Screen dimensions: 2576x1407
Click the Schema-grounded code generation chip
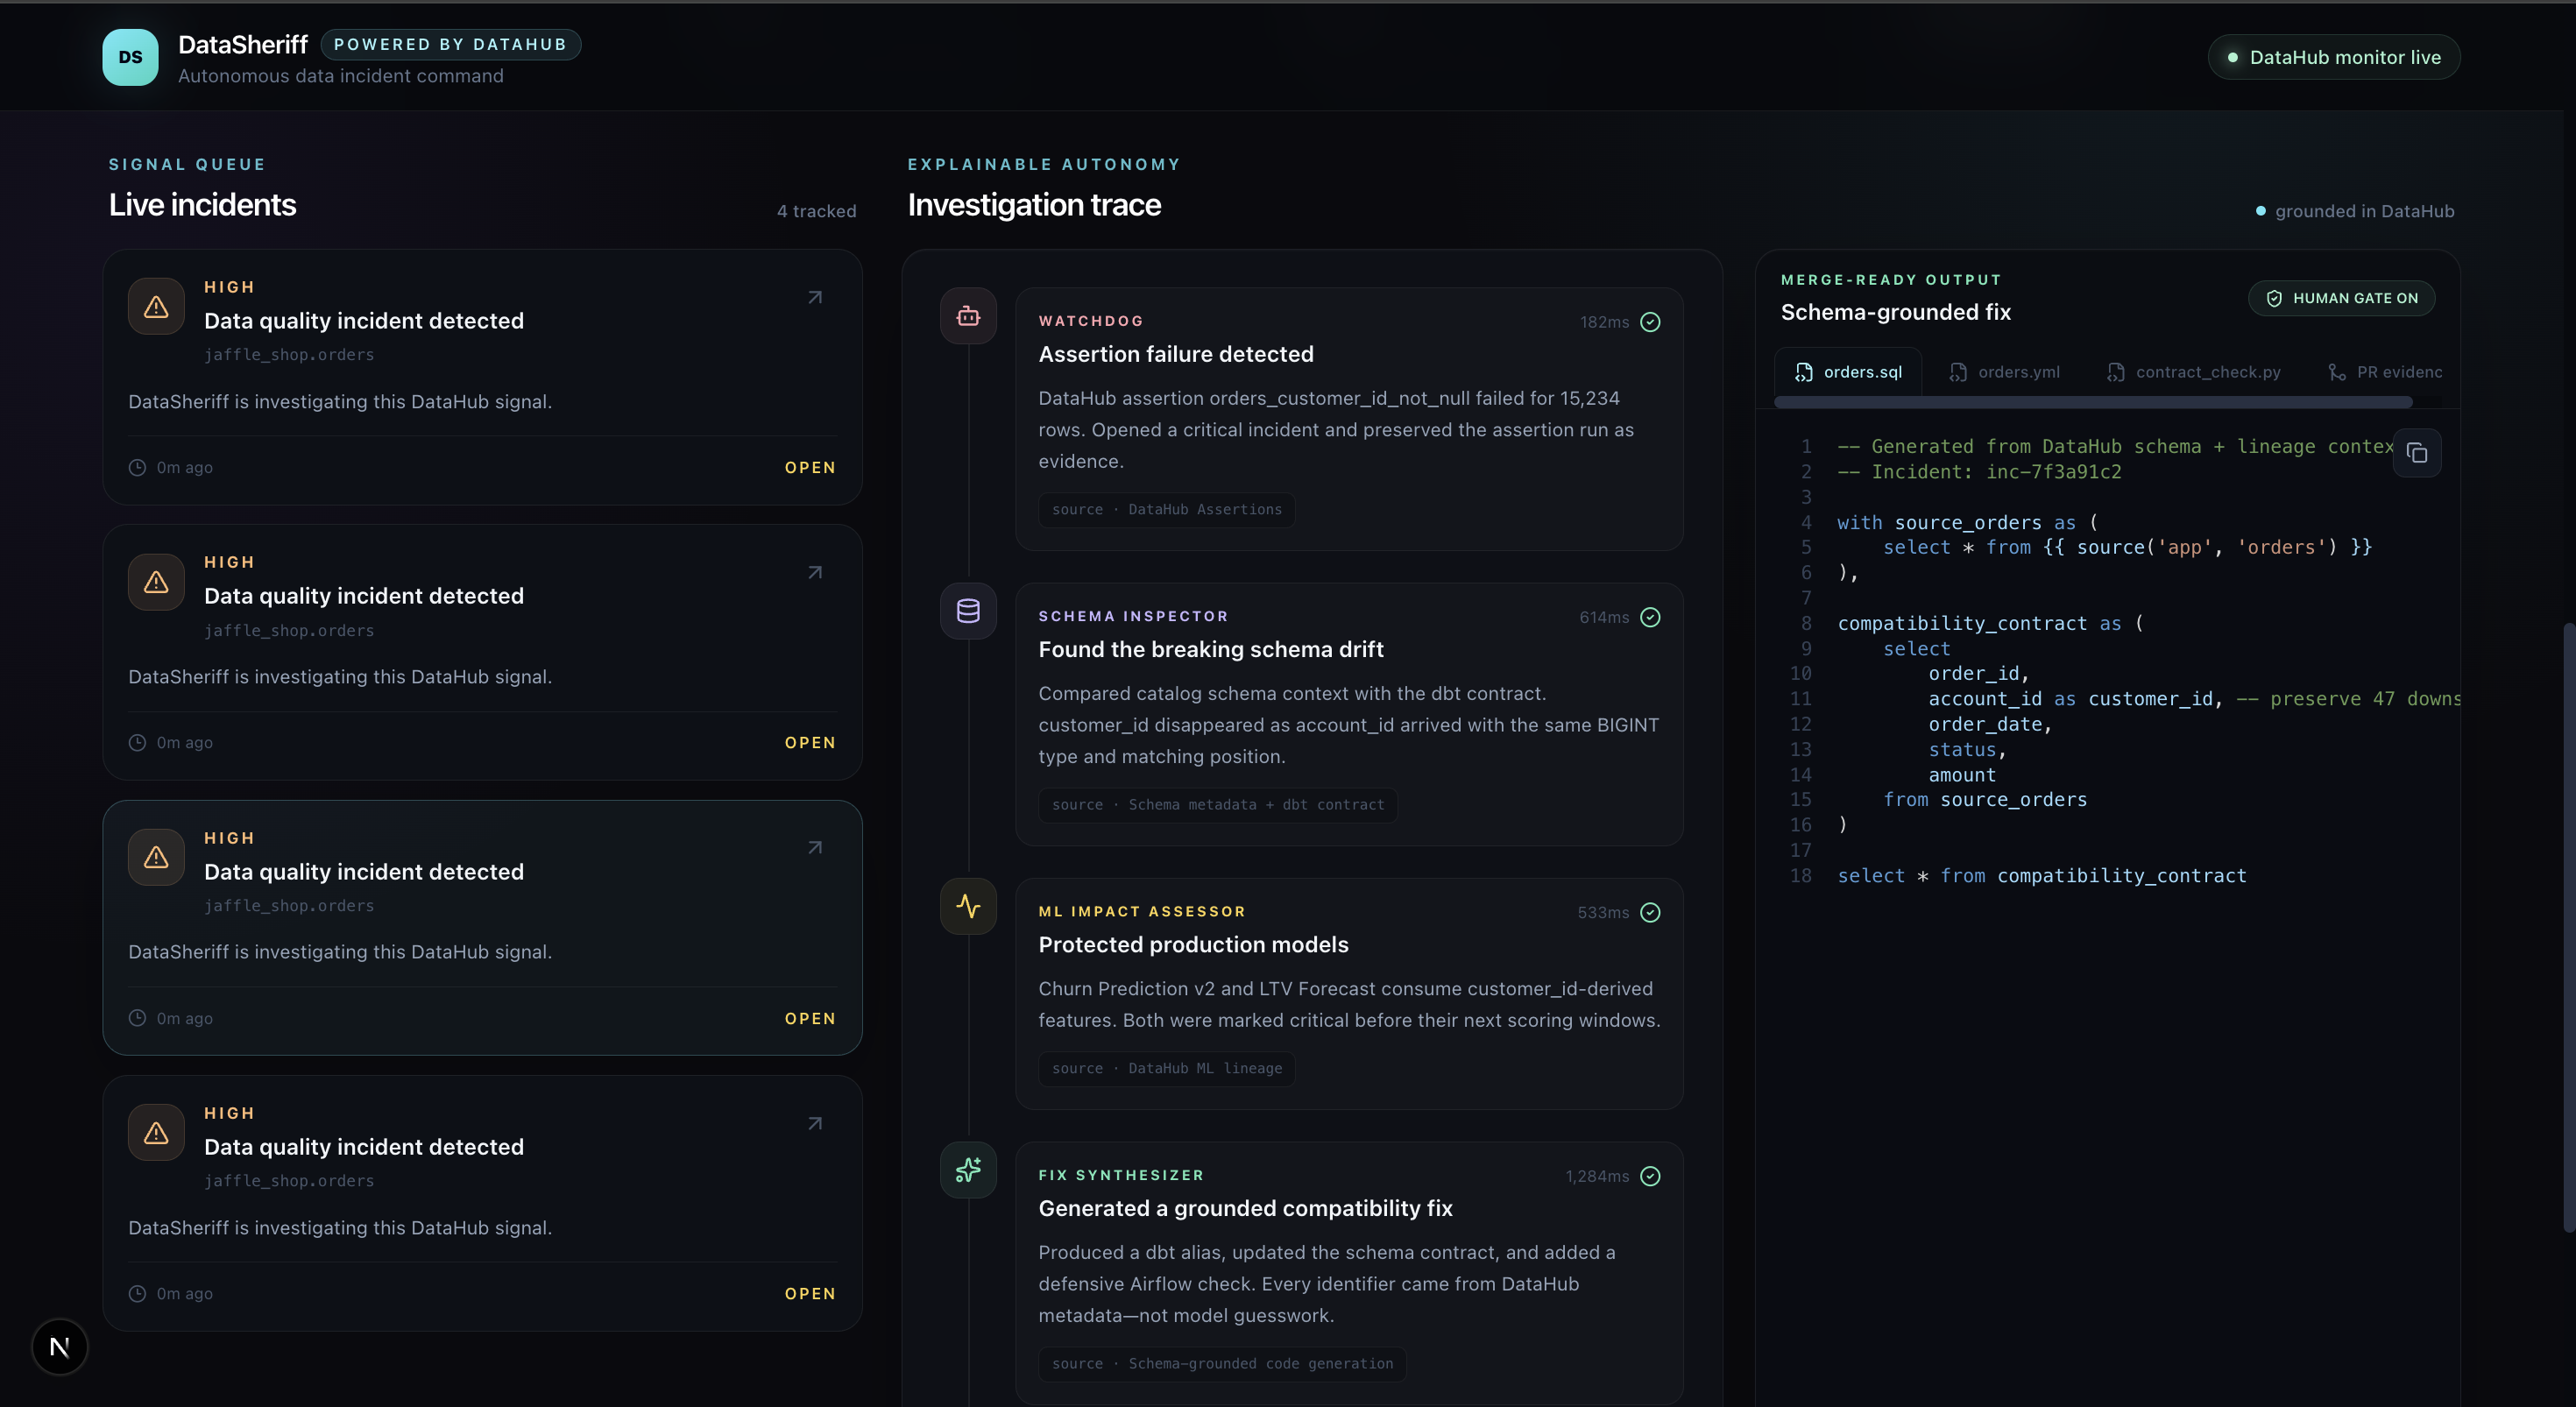click(x=1222, y=1363)
